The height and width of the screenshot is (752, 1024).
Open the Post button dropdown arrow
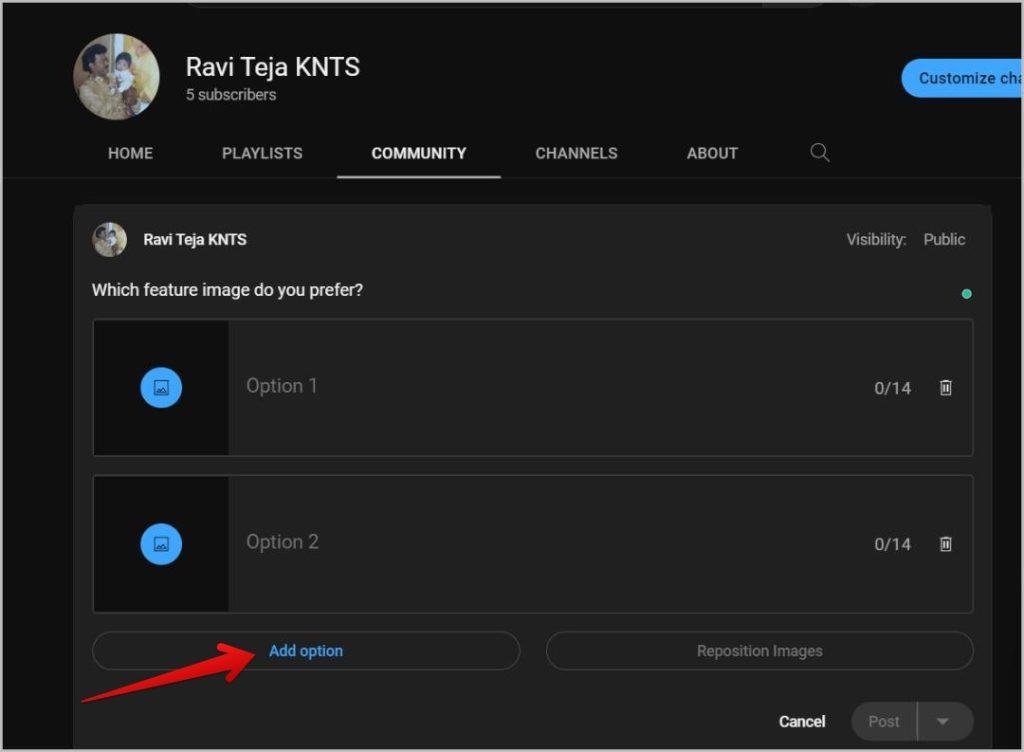[x=945, y=721]
